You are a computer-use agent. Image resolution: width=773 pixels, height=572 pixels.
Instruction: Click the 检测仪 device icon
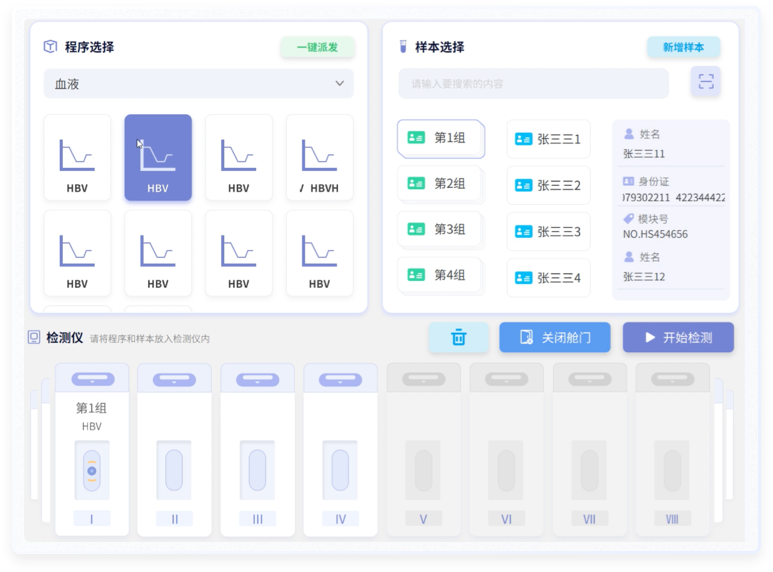(34, 337)
